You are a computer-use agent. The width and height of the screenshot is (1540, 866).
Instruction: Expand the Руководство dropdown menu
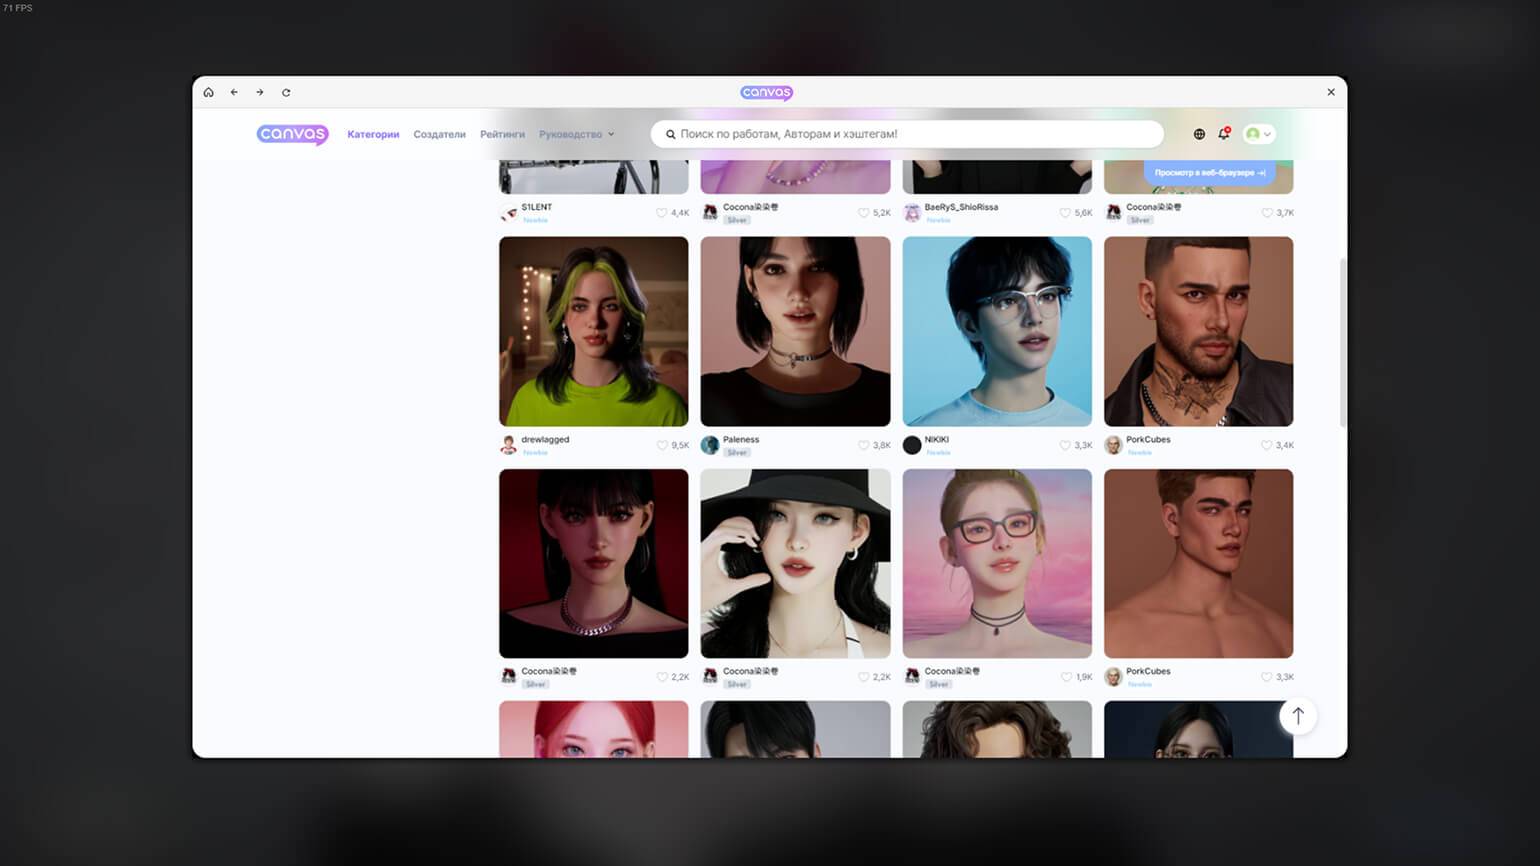pos(576,134)
